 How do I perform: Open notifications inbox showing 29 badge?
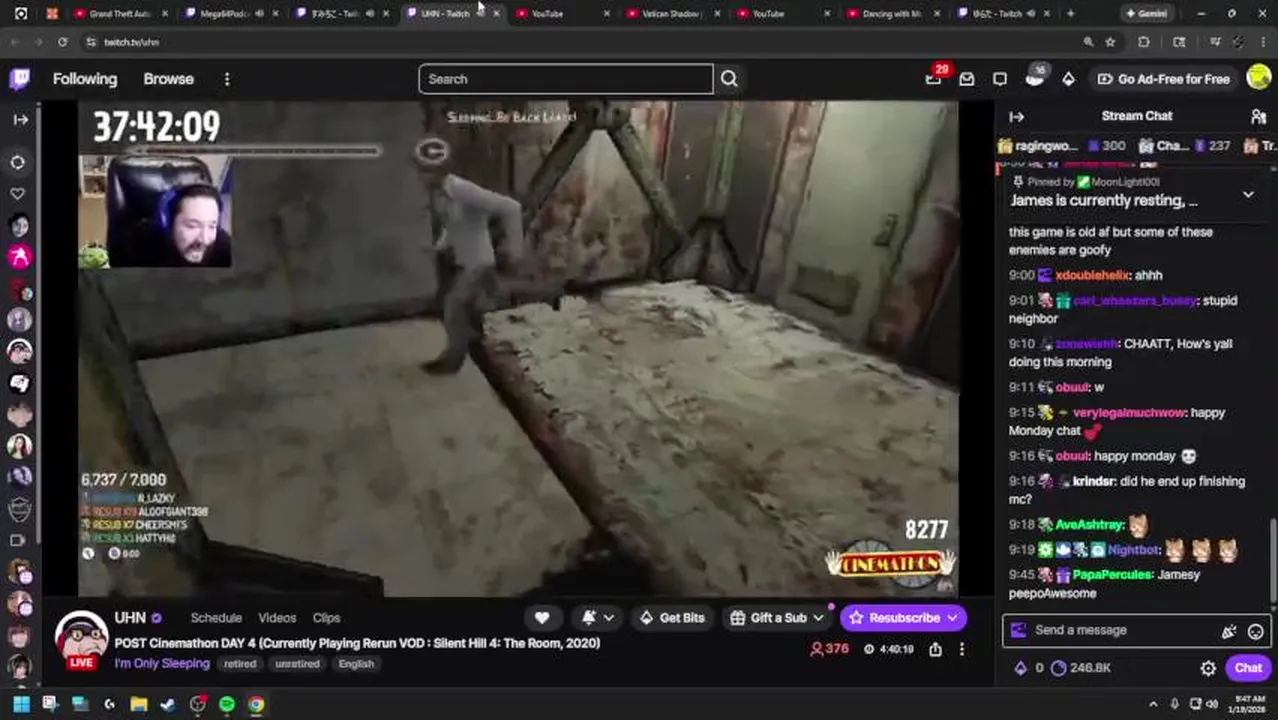(x=934, y=79)
